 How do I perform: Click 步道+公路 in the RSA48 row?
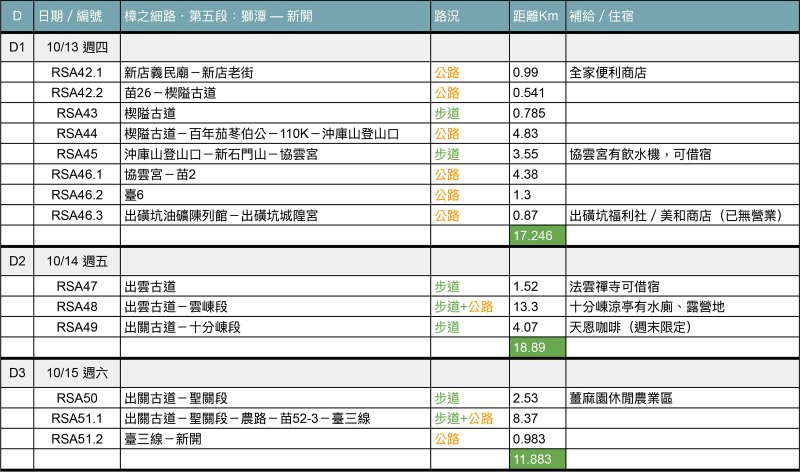click(464, 306)
